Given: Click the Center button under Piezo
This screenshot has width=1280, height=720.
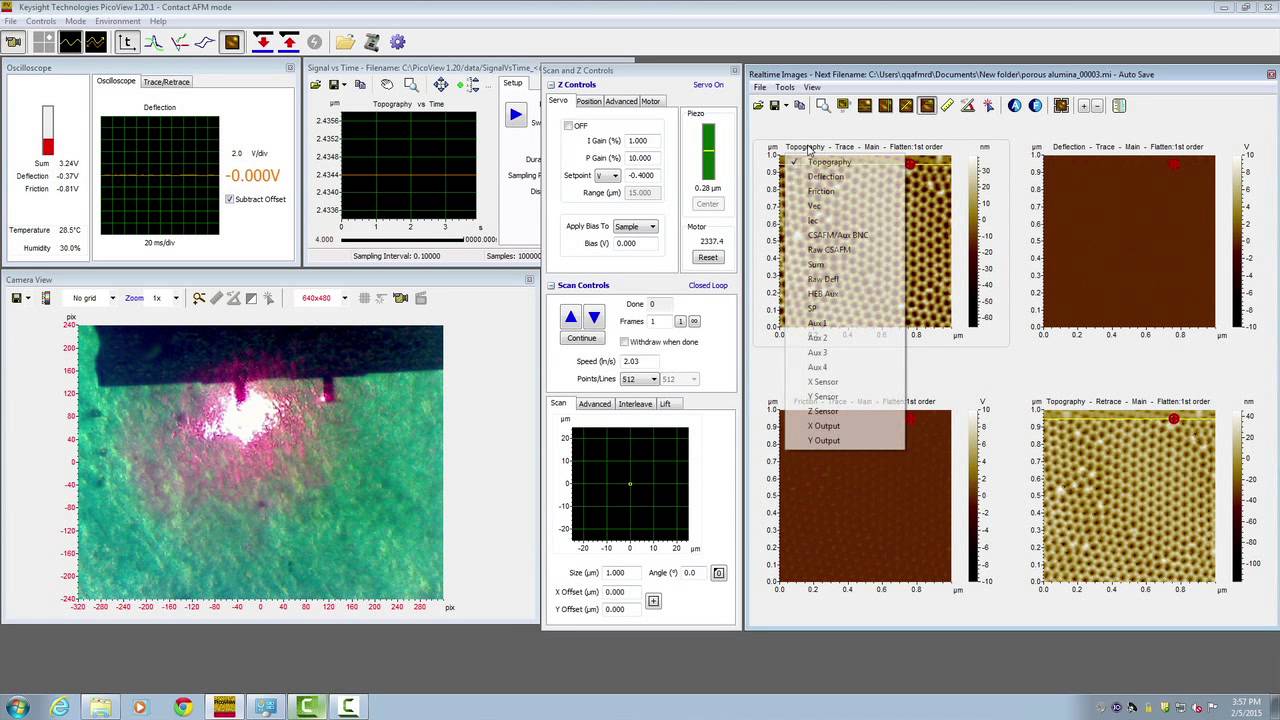Looking at the screenshot, I should pos(707,204).
